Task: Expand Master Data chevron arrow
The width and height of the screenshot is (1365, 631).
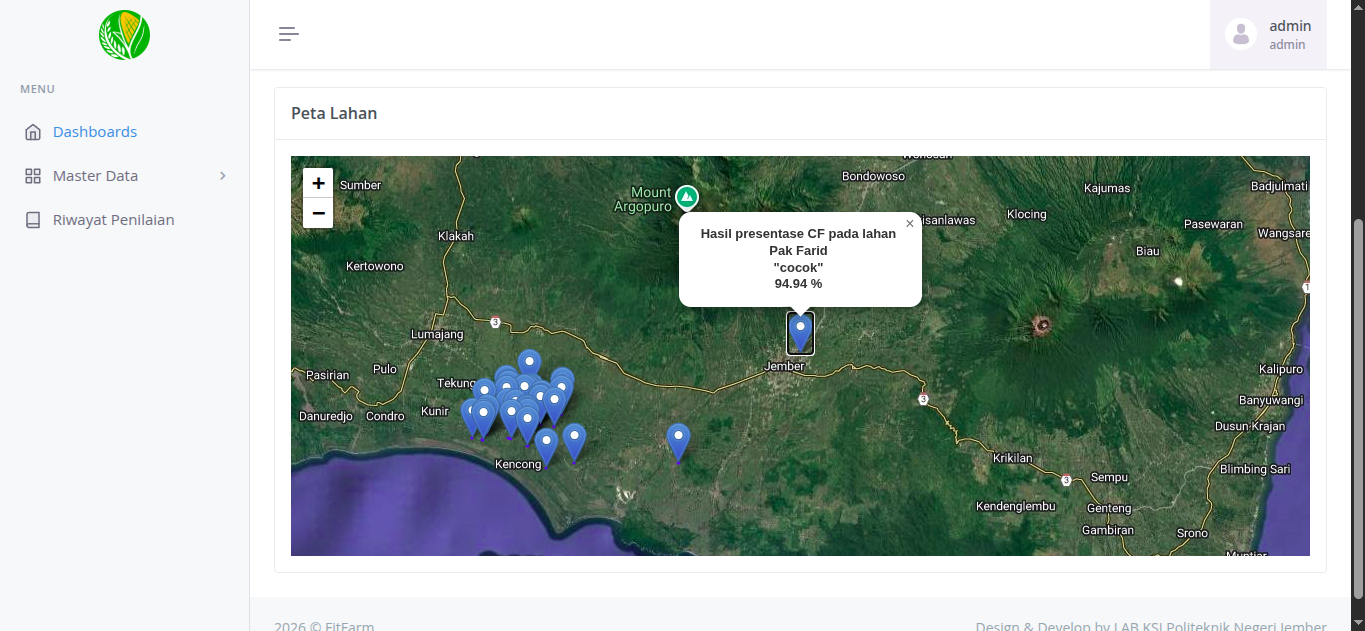Action: [x=223, y=176]
